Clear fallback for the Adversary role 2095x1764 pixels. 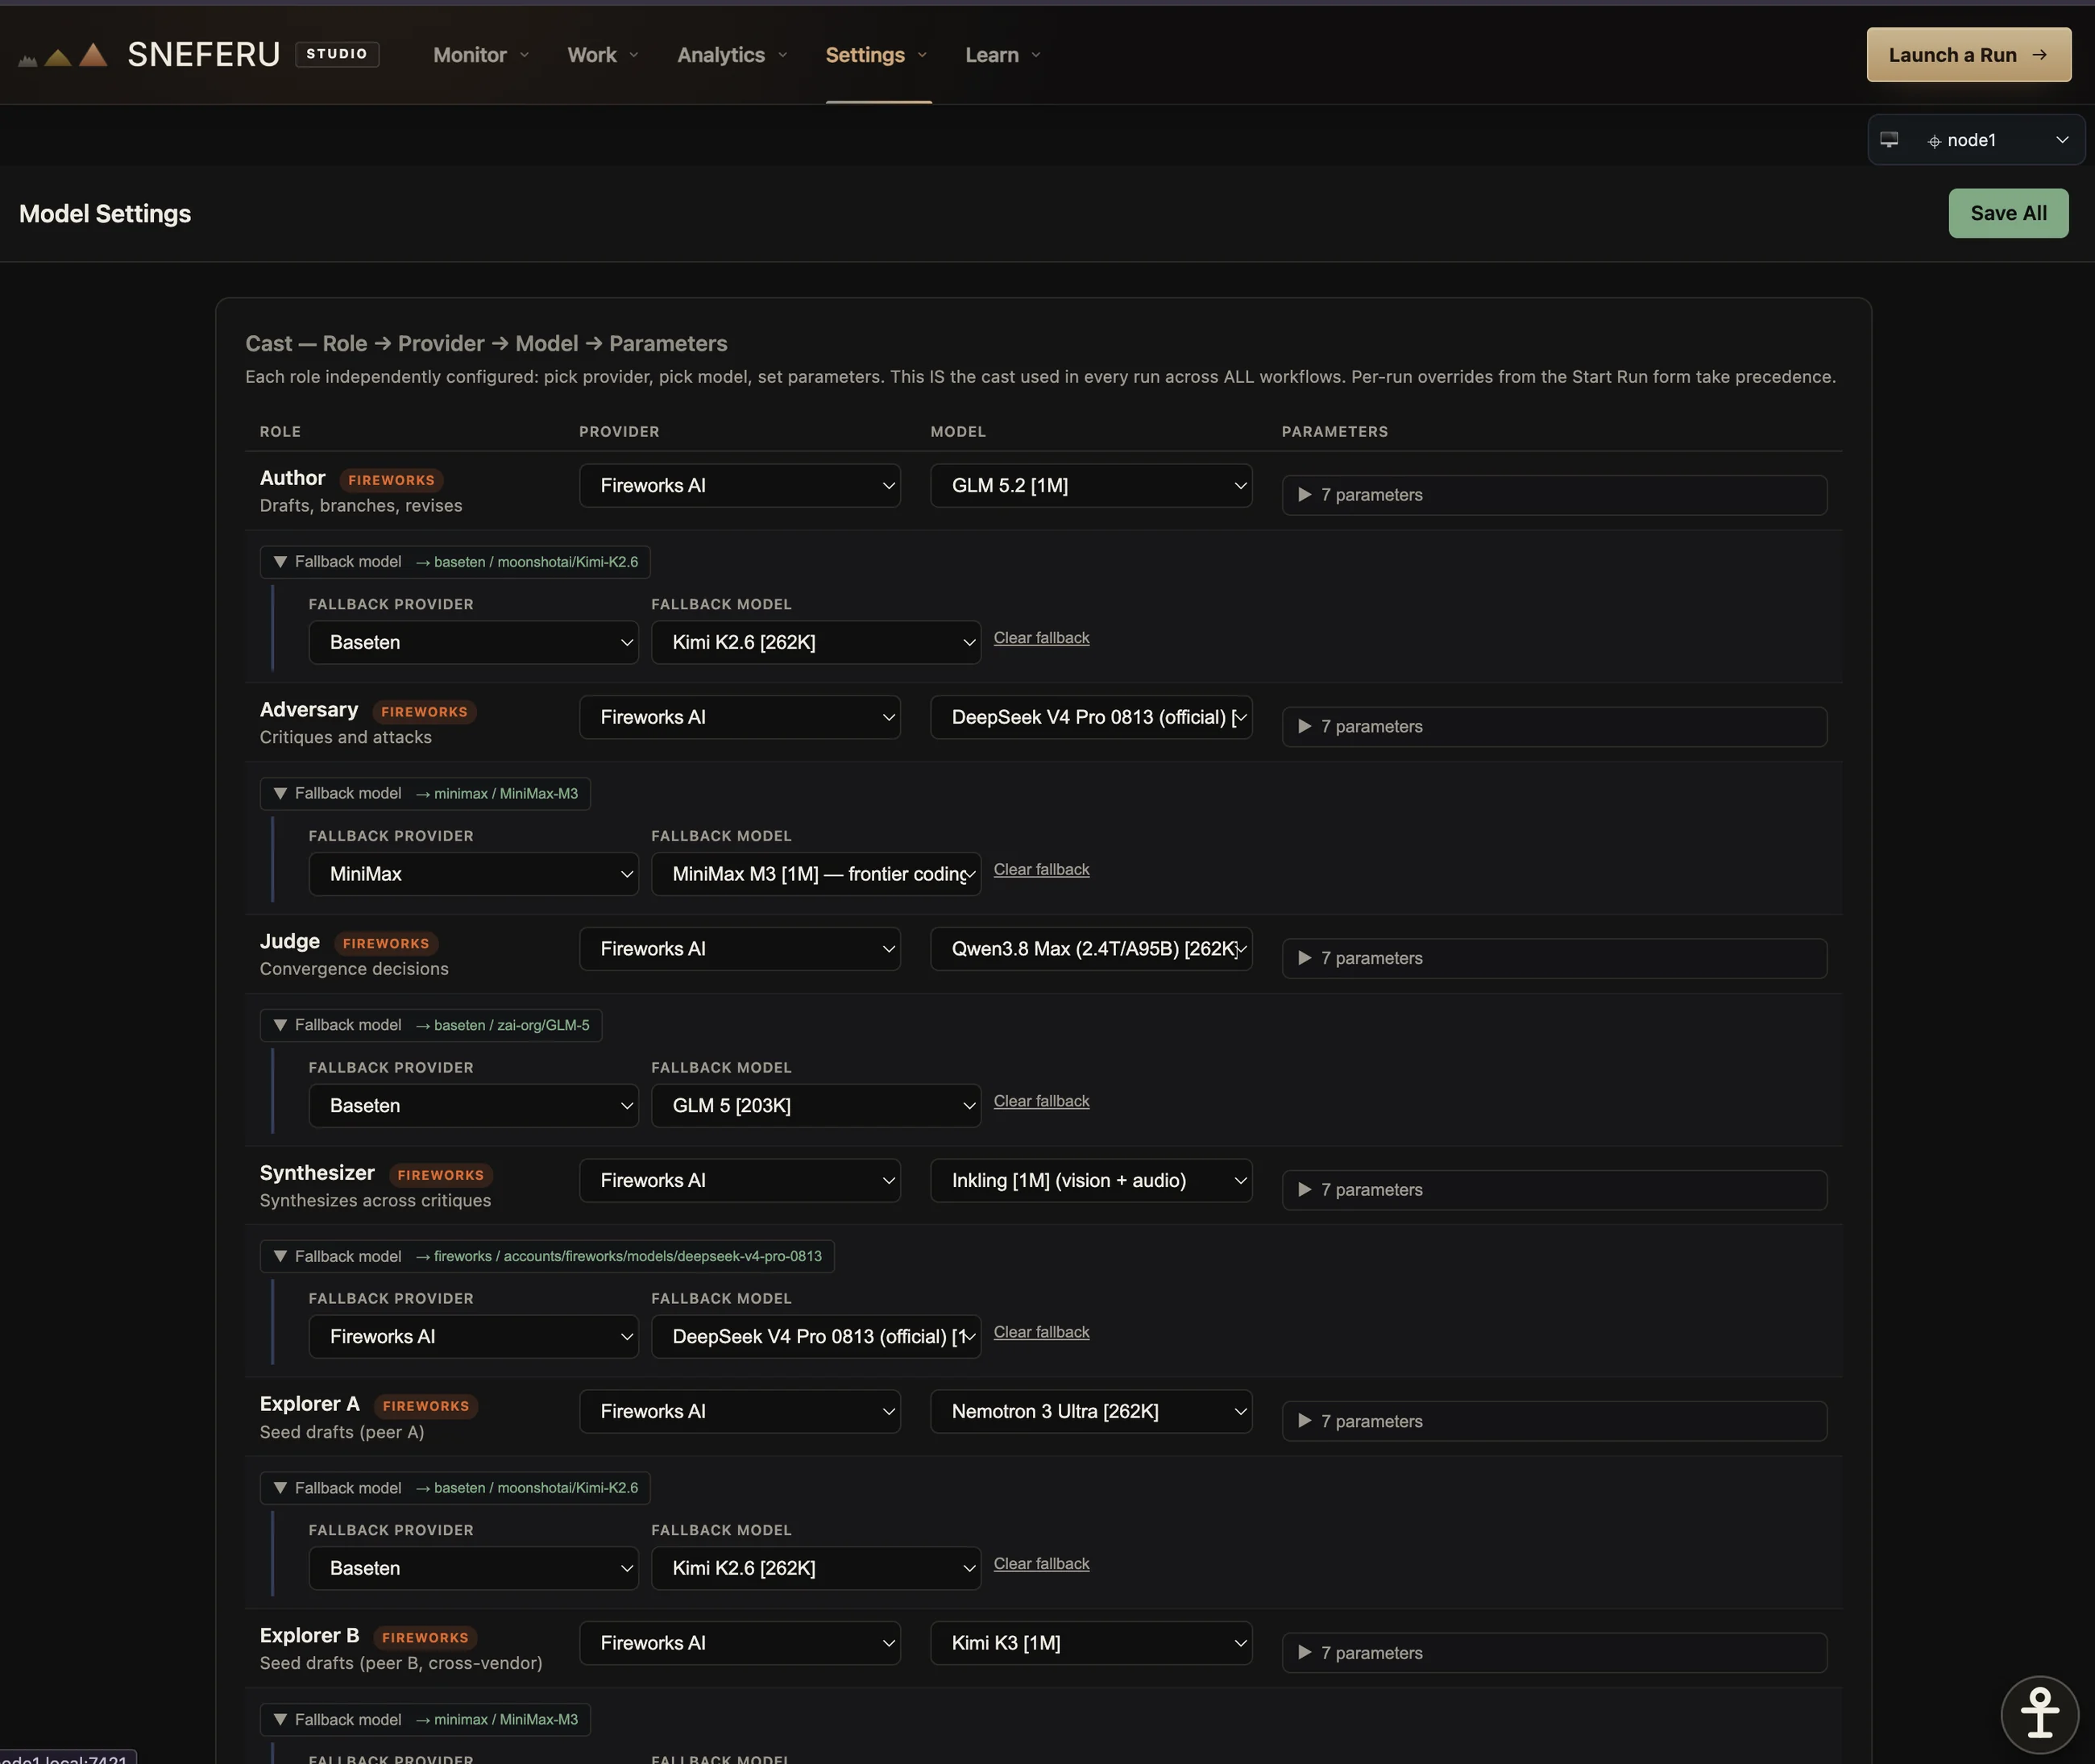[1041, 869]
